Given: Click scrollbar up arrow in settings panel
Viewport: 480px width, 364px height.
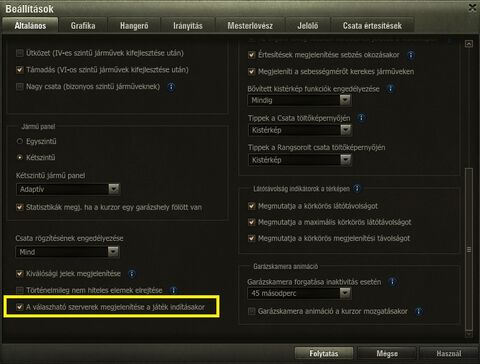Looking at the screenshot, I should 469,44.
